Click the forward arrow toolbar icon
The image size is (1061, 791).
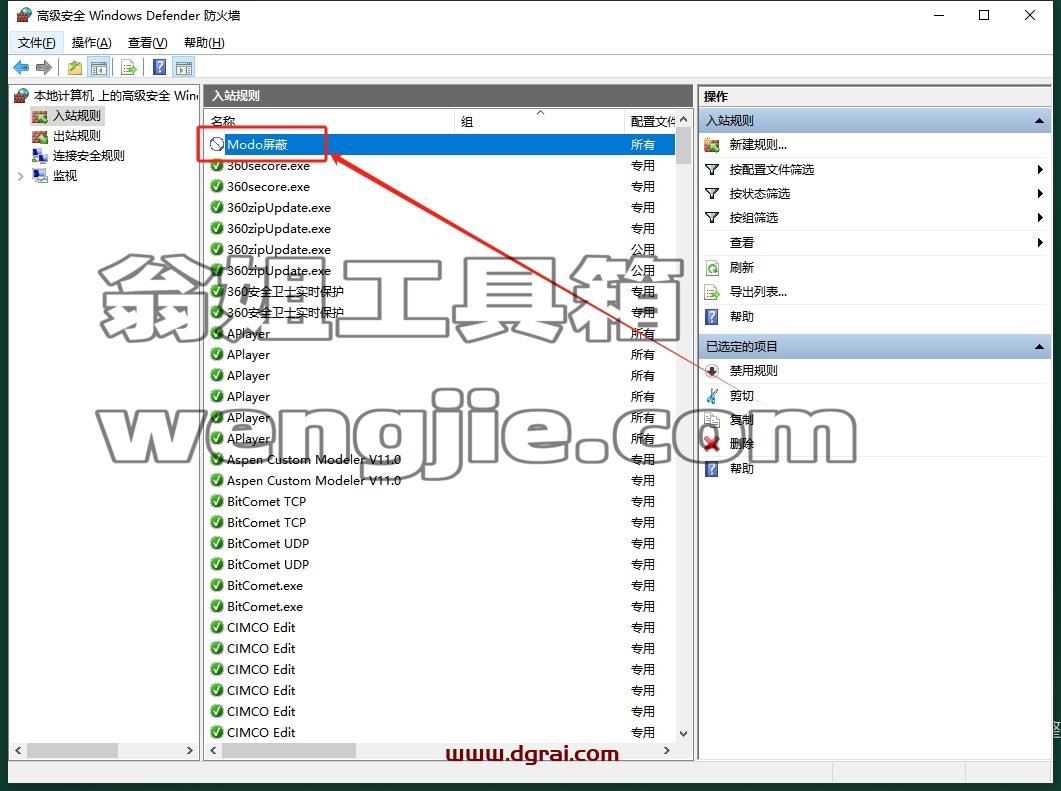pyautogui.click(x=44, y=67)
